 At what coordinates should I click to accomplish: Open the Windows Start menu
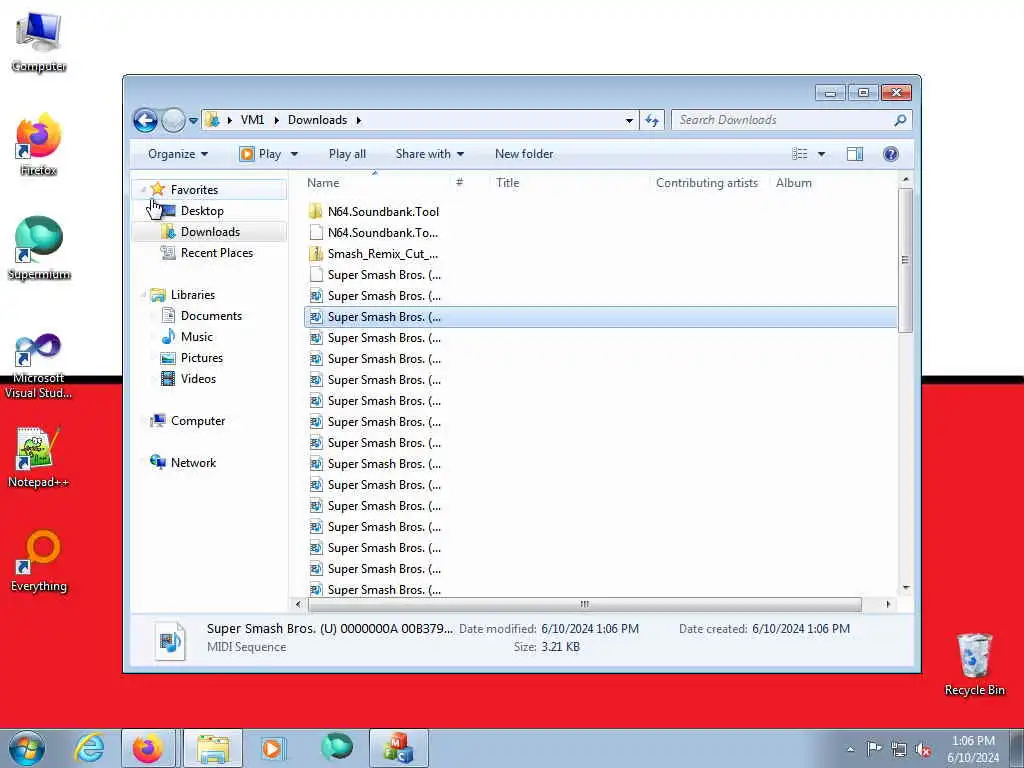[27, 748]
